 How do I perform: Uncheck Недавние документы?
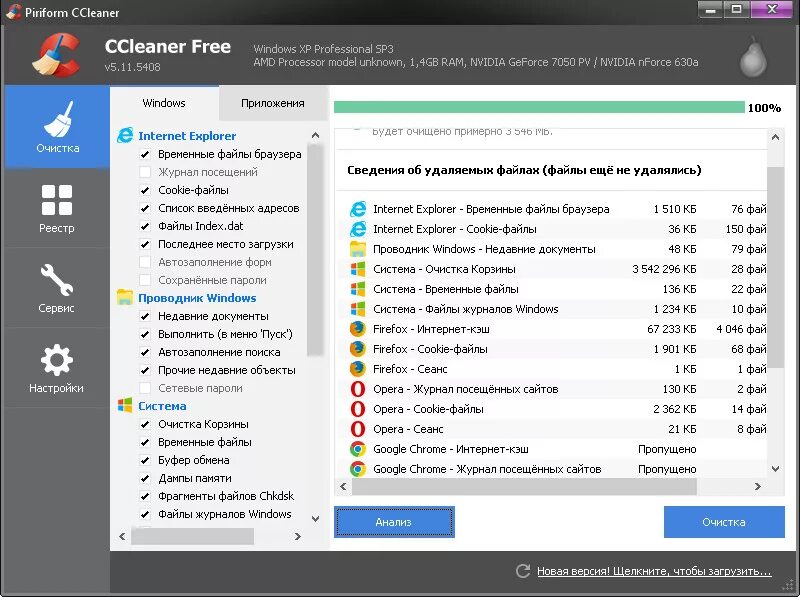click(145, 316)
